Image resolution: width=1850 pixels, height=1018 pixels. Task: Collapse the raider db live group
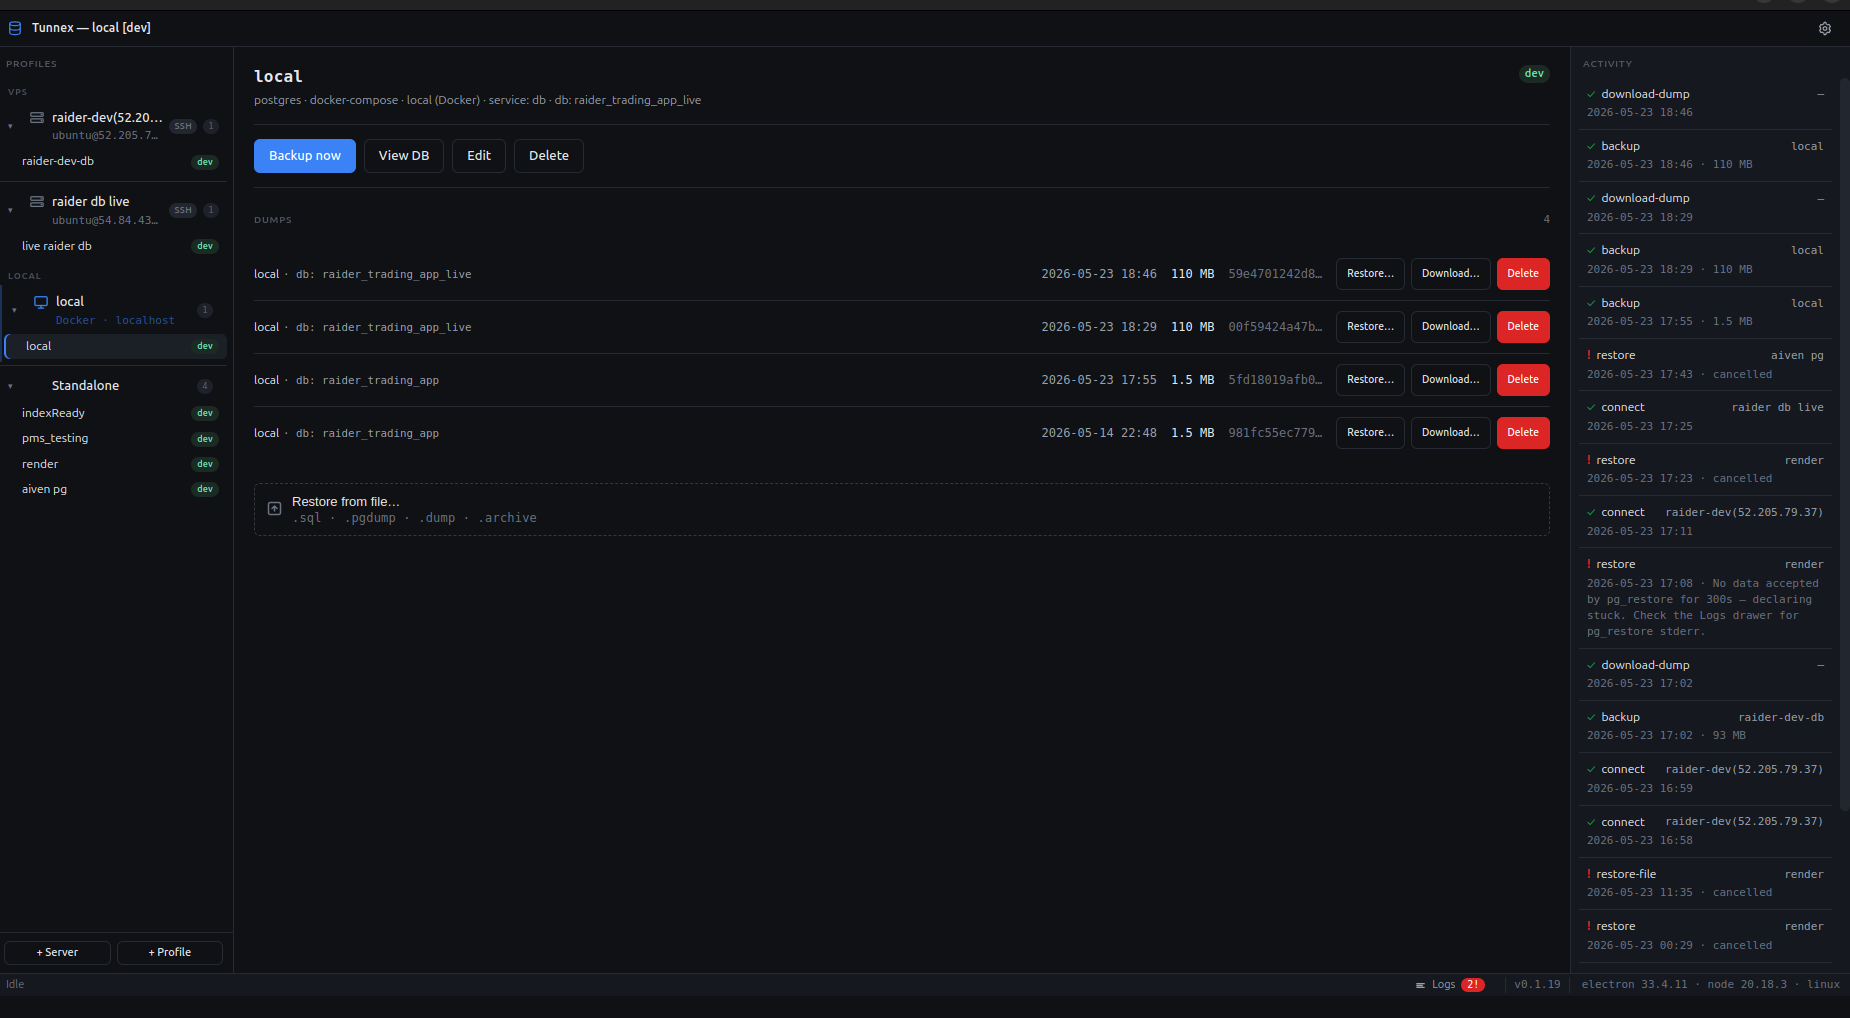[x=11, y=210]
